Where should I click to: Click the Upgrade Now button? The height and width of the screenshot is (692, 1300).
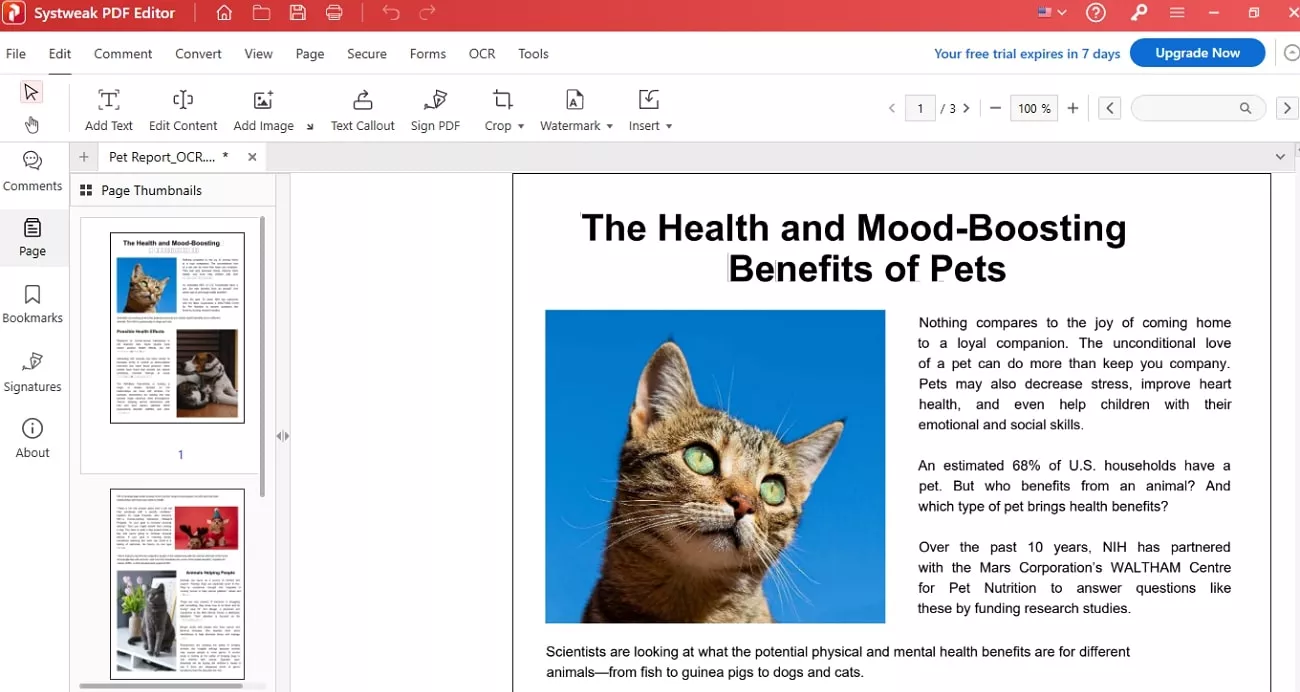1197,53
